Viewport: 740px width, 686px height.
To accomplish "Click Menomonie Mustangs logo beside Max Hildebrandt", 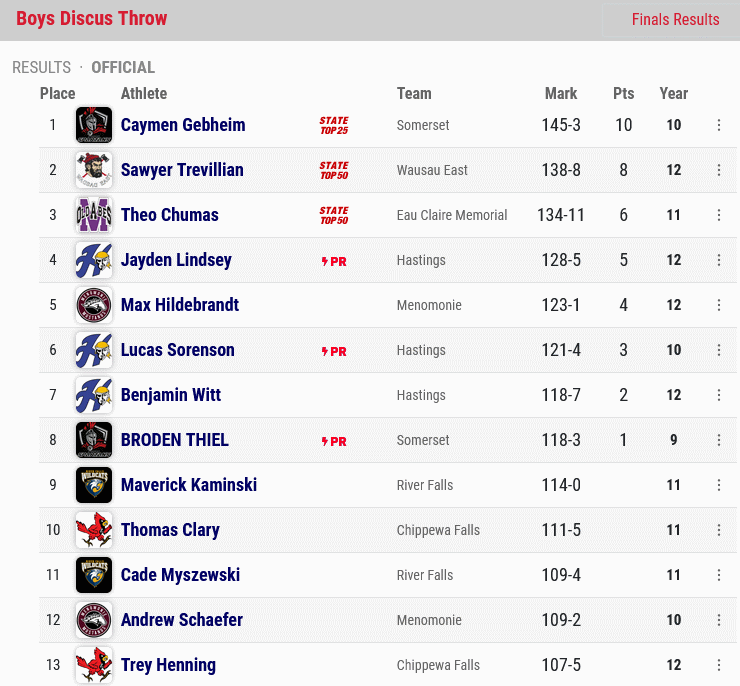I will pyautogui.click(x=94, y=305).
